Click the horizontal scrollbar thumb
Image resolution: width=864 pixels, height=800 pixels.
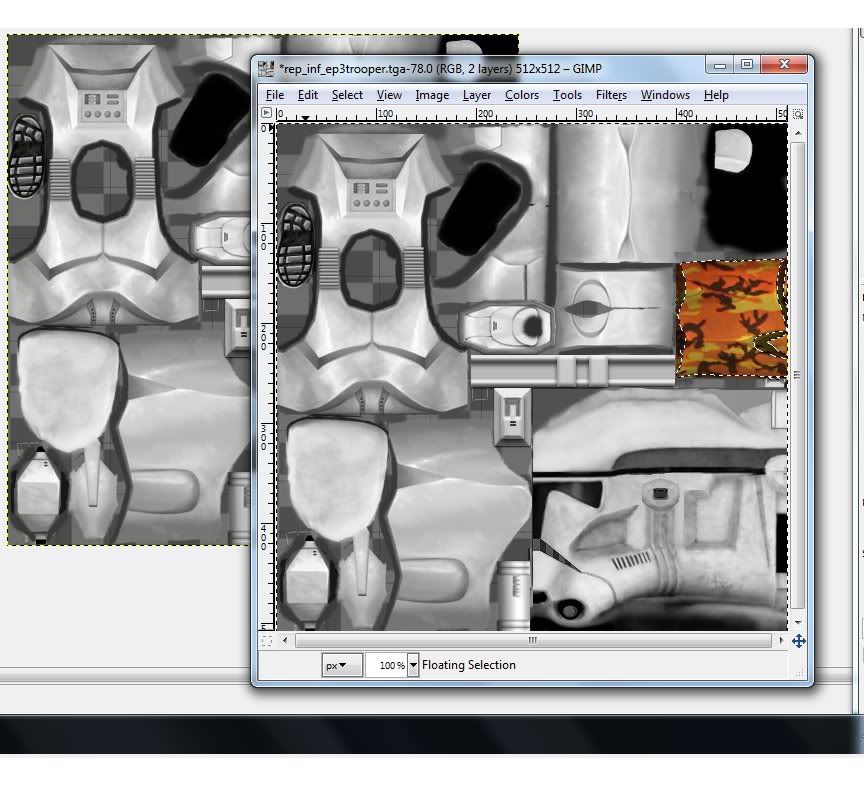(533, 640)
